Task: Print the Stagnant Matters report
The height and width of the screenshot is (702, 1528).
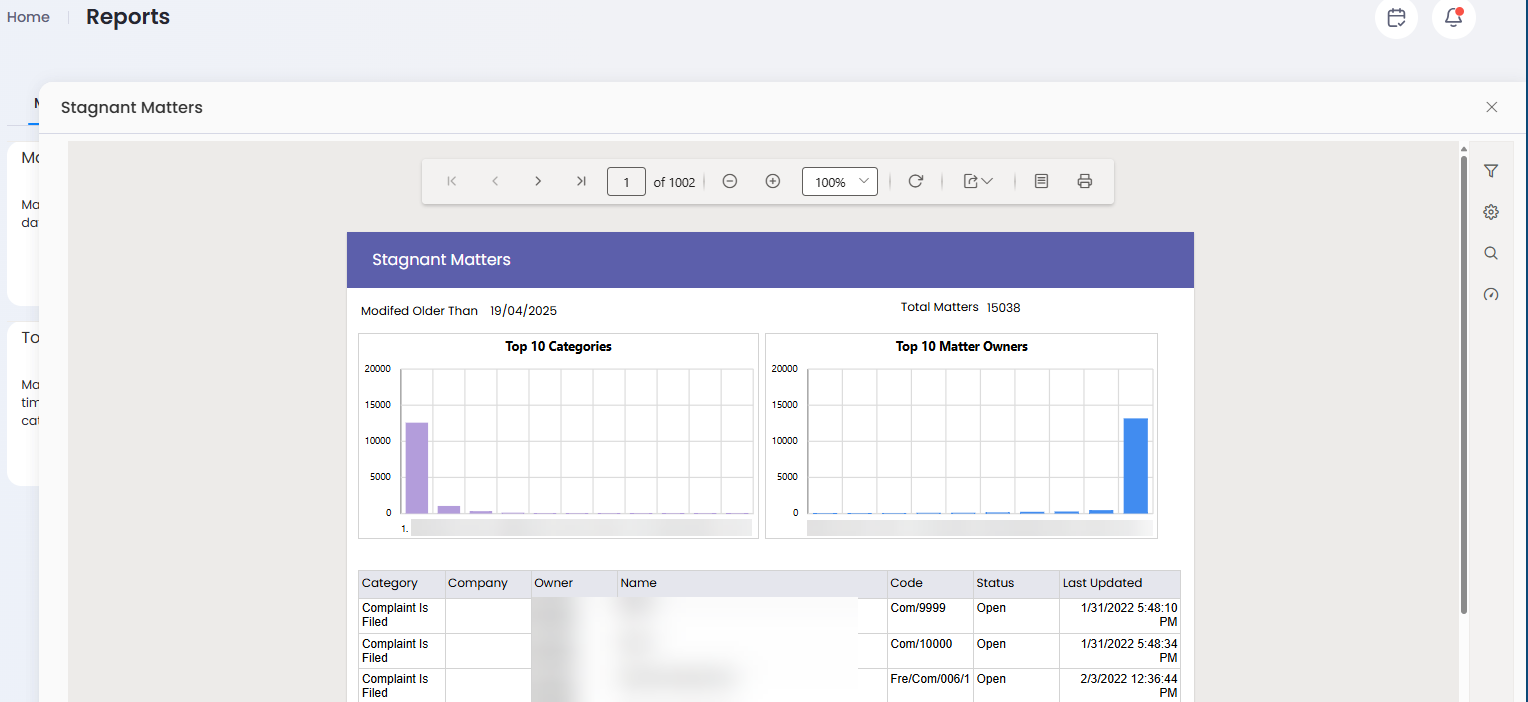Action: point(1085,181)
